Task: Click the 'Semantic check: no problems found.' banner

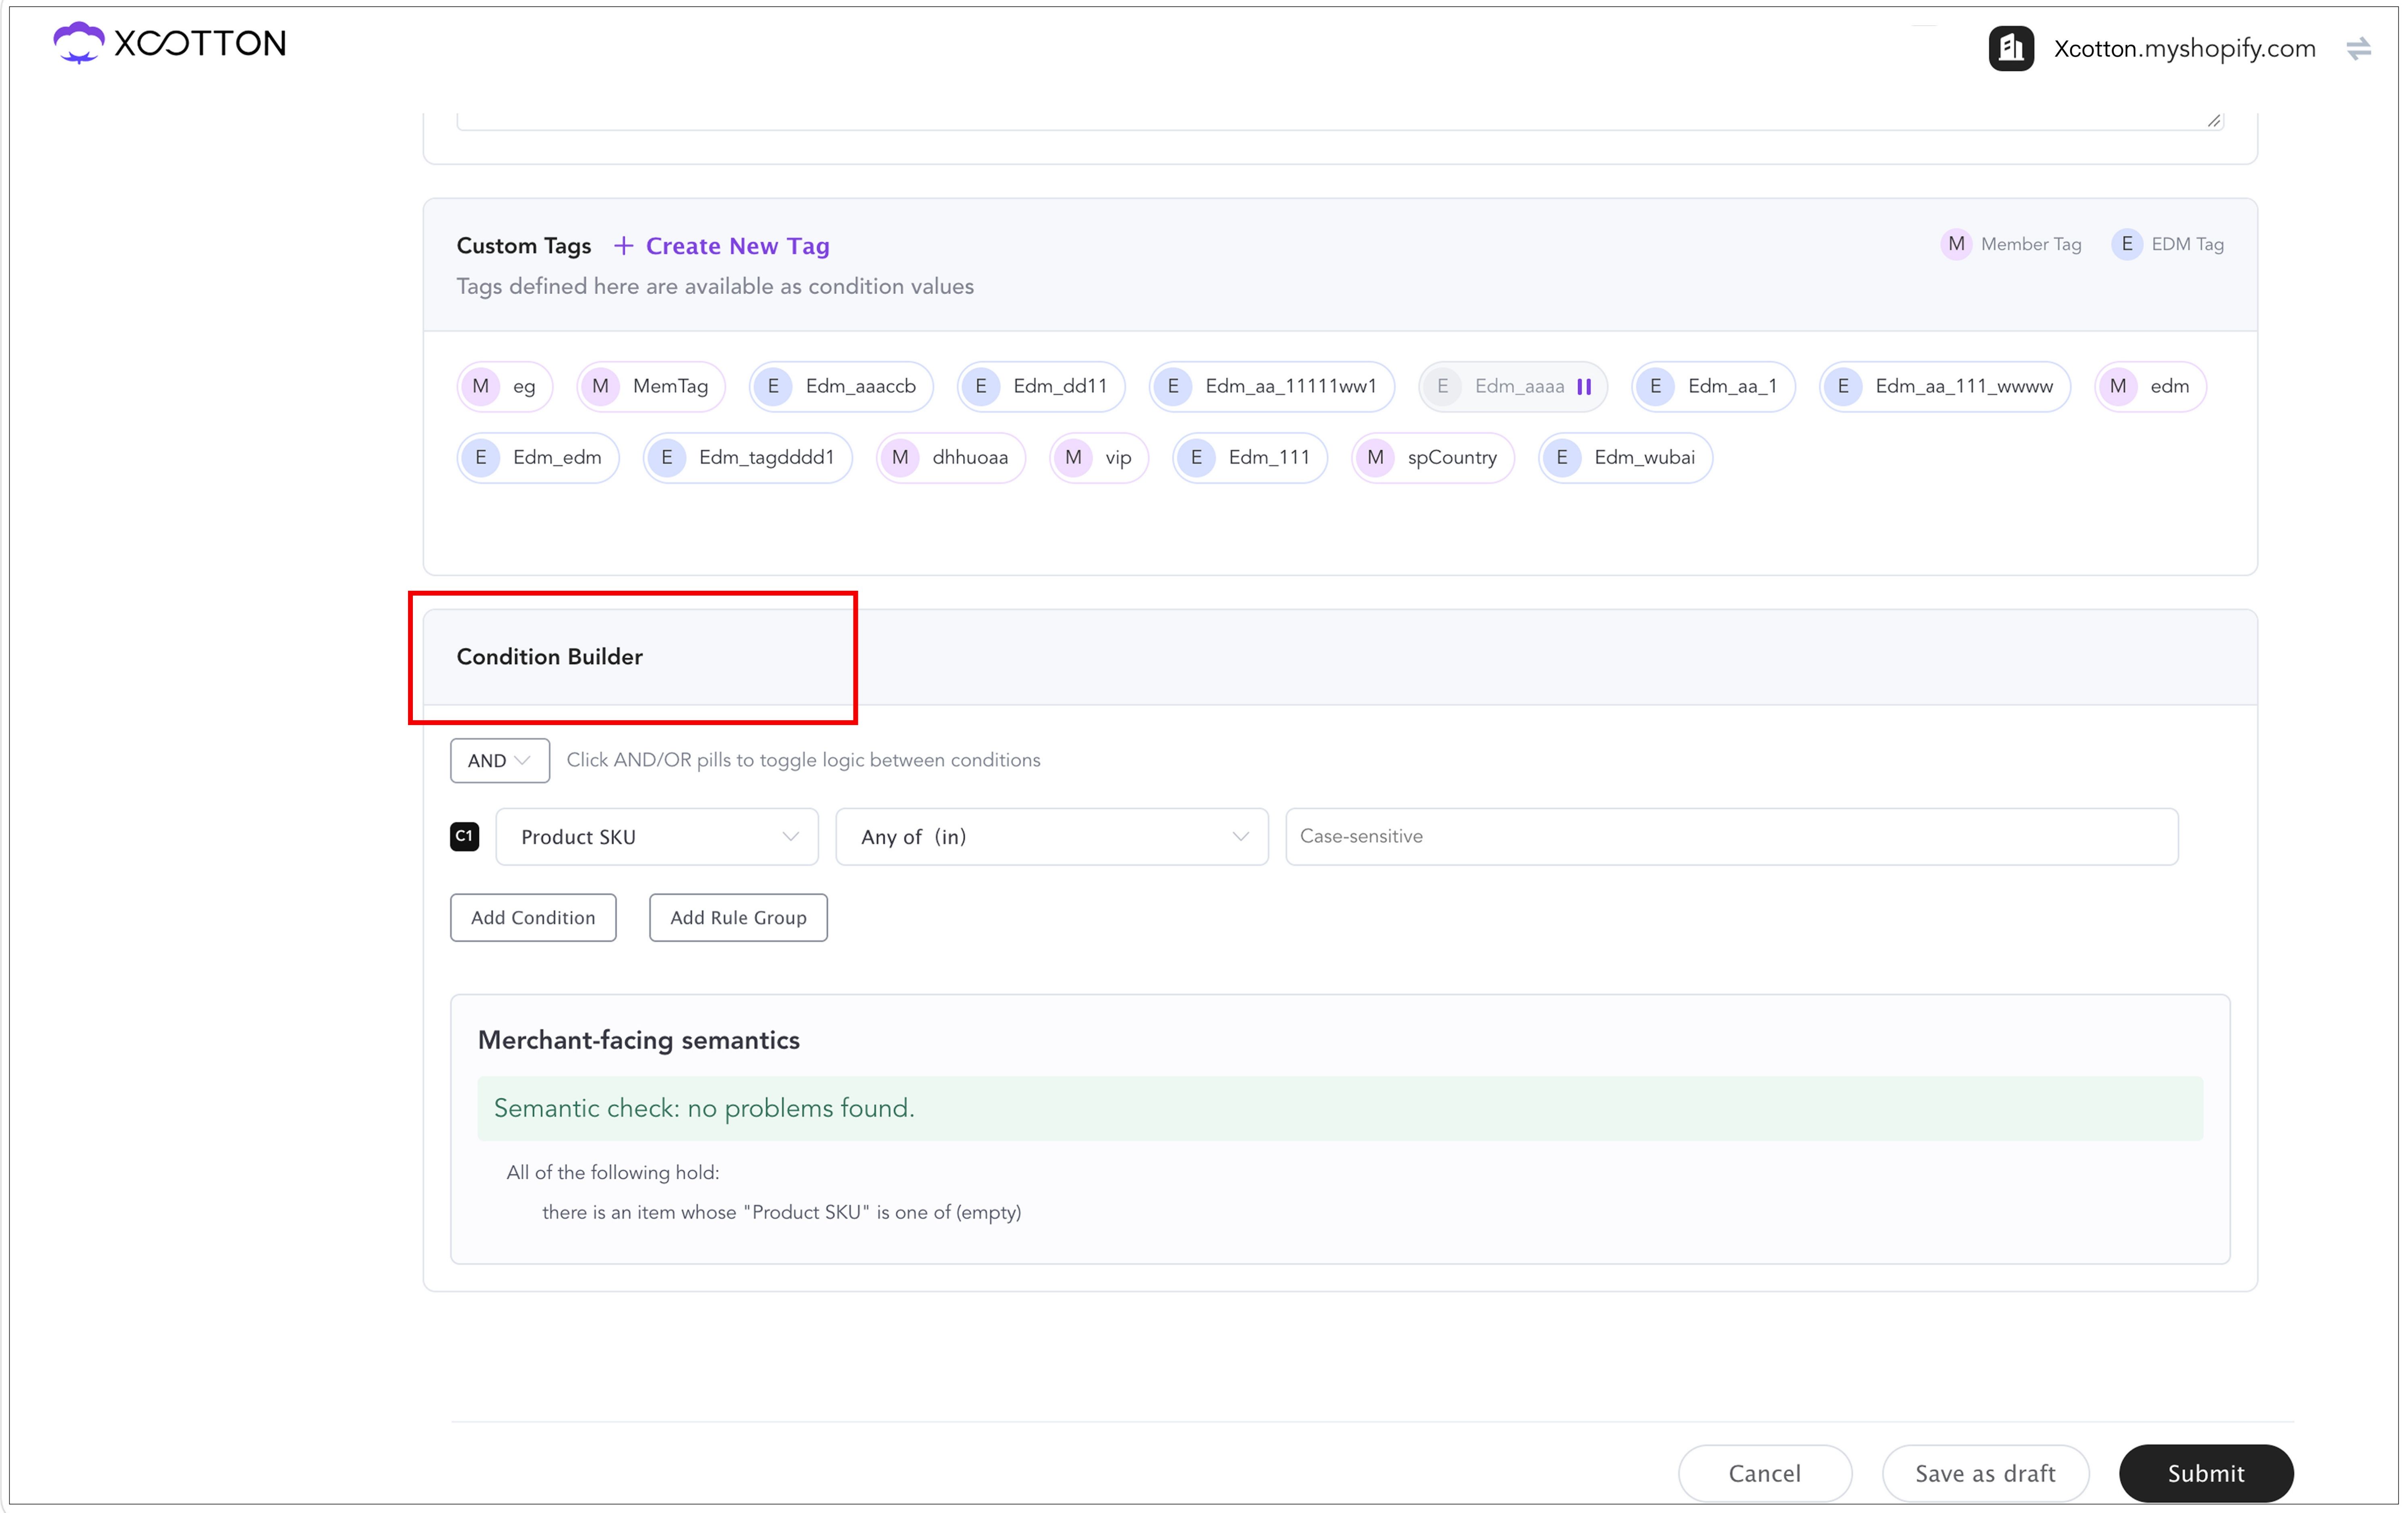Action: [1340, 1108]
